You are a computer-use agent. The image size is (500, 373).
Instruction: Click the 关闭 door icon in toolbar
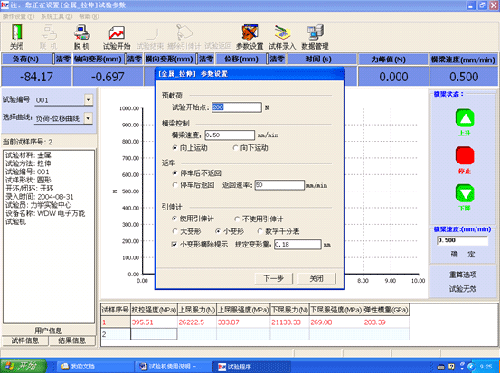point(17,32)
